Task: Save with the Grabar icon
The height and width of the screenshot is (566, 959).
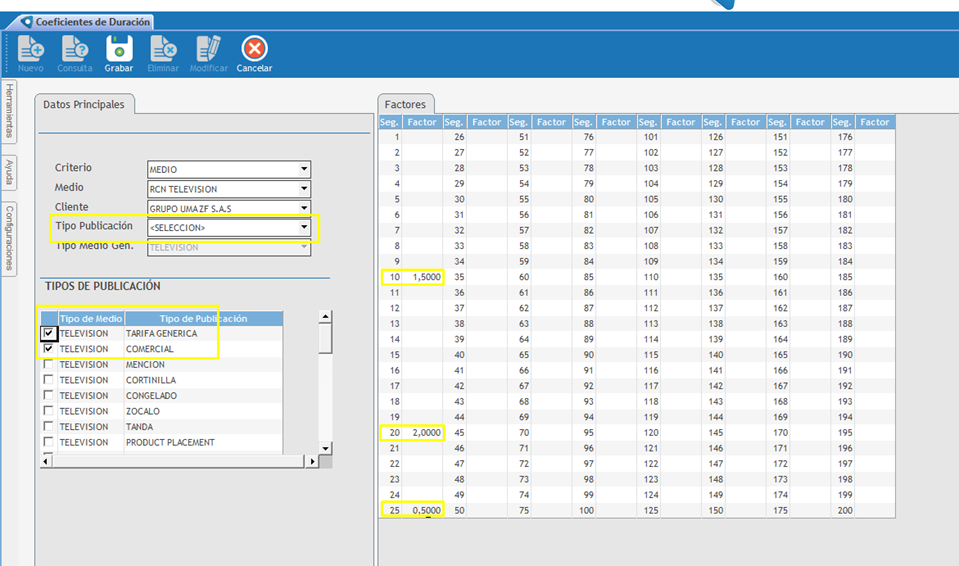Action: 119,48
